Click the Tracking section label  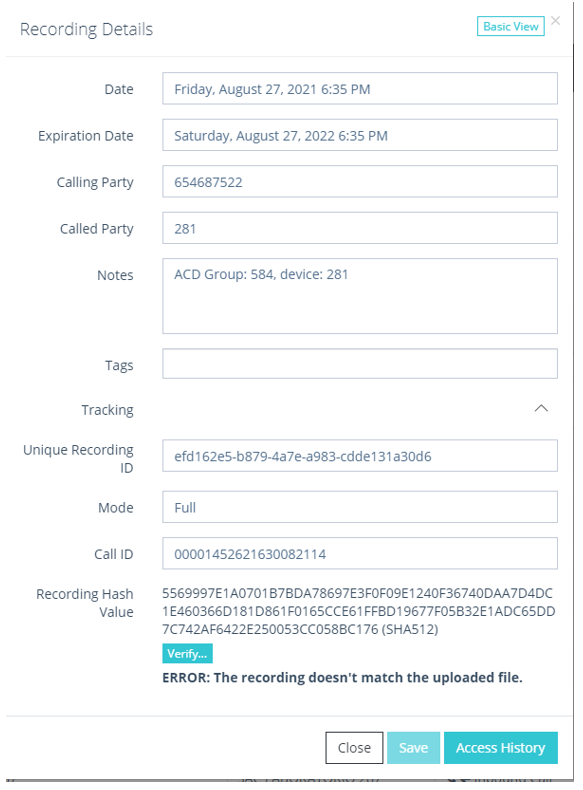[107, 410]
